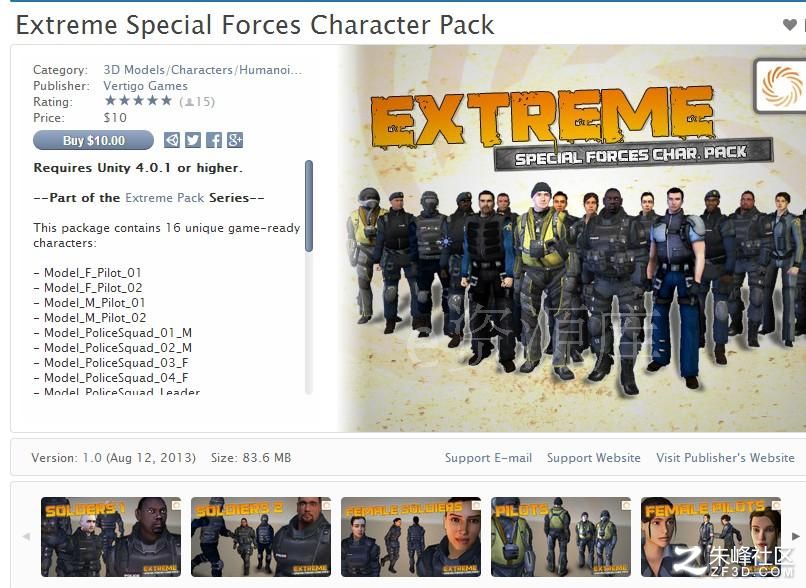Click the Support E-mail link
Screen dimensions: 806x588
click(x=488, y=457)
